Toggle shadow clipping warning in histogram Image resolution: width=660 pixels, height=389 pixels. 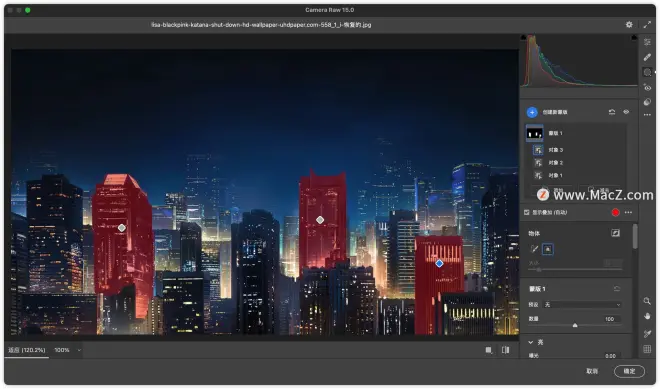coord(524,37)
